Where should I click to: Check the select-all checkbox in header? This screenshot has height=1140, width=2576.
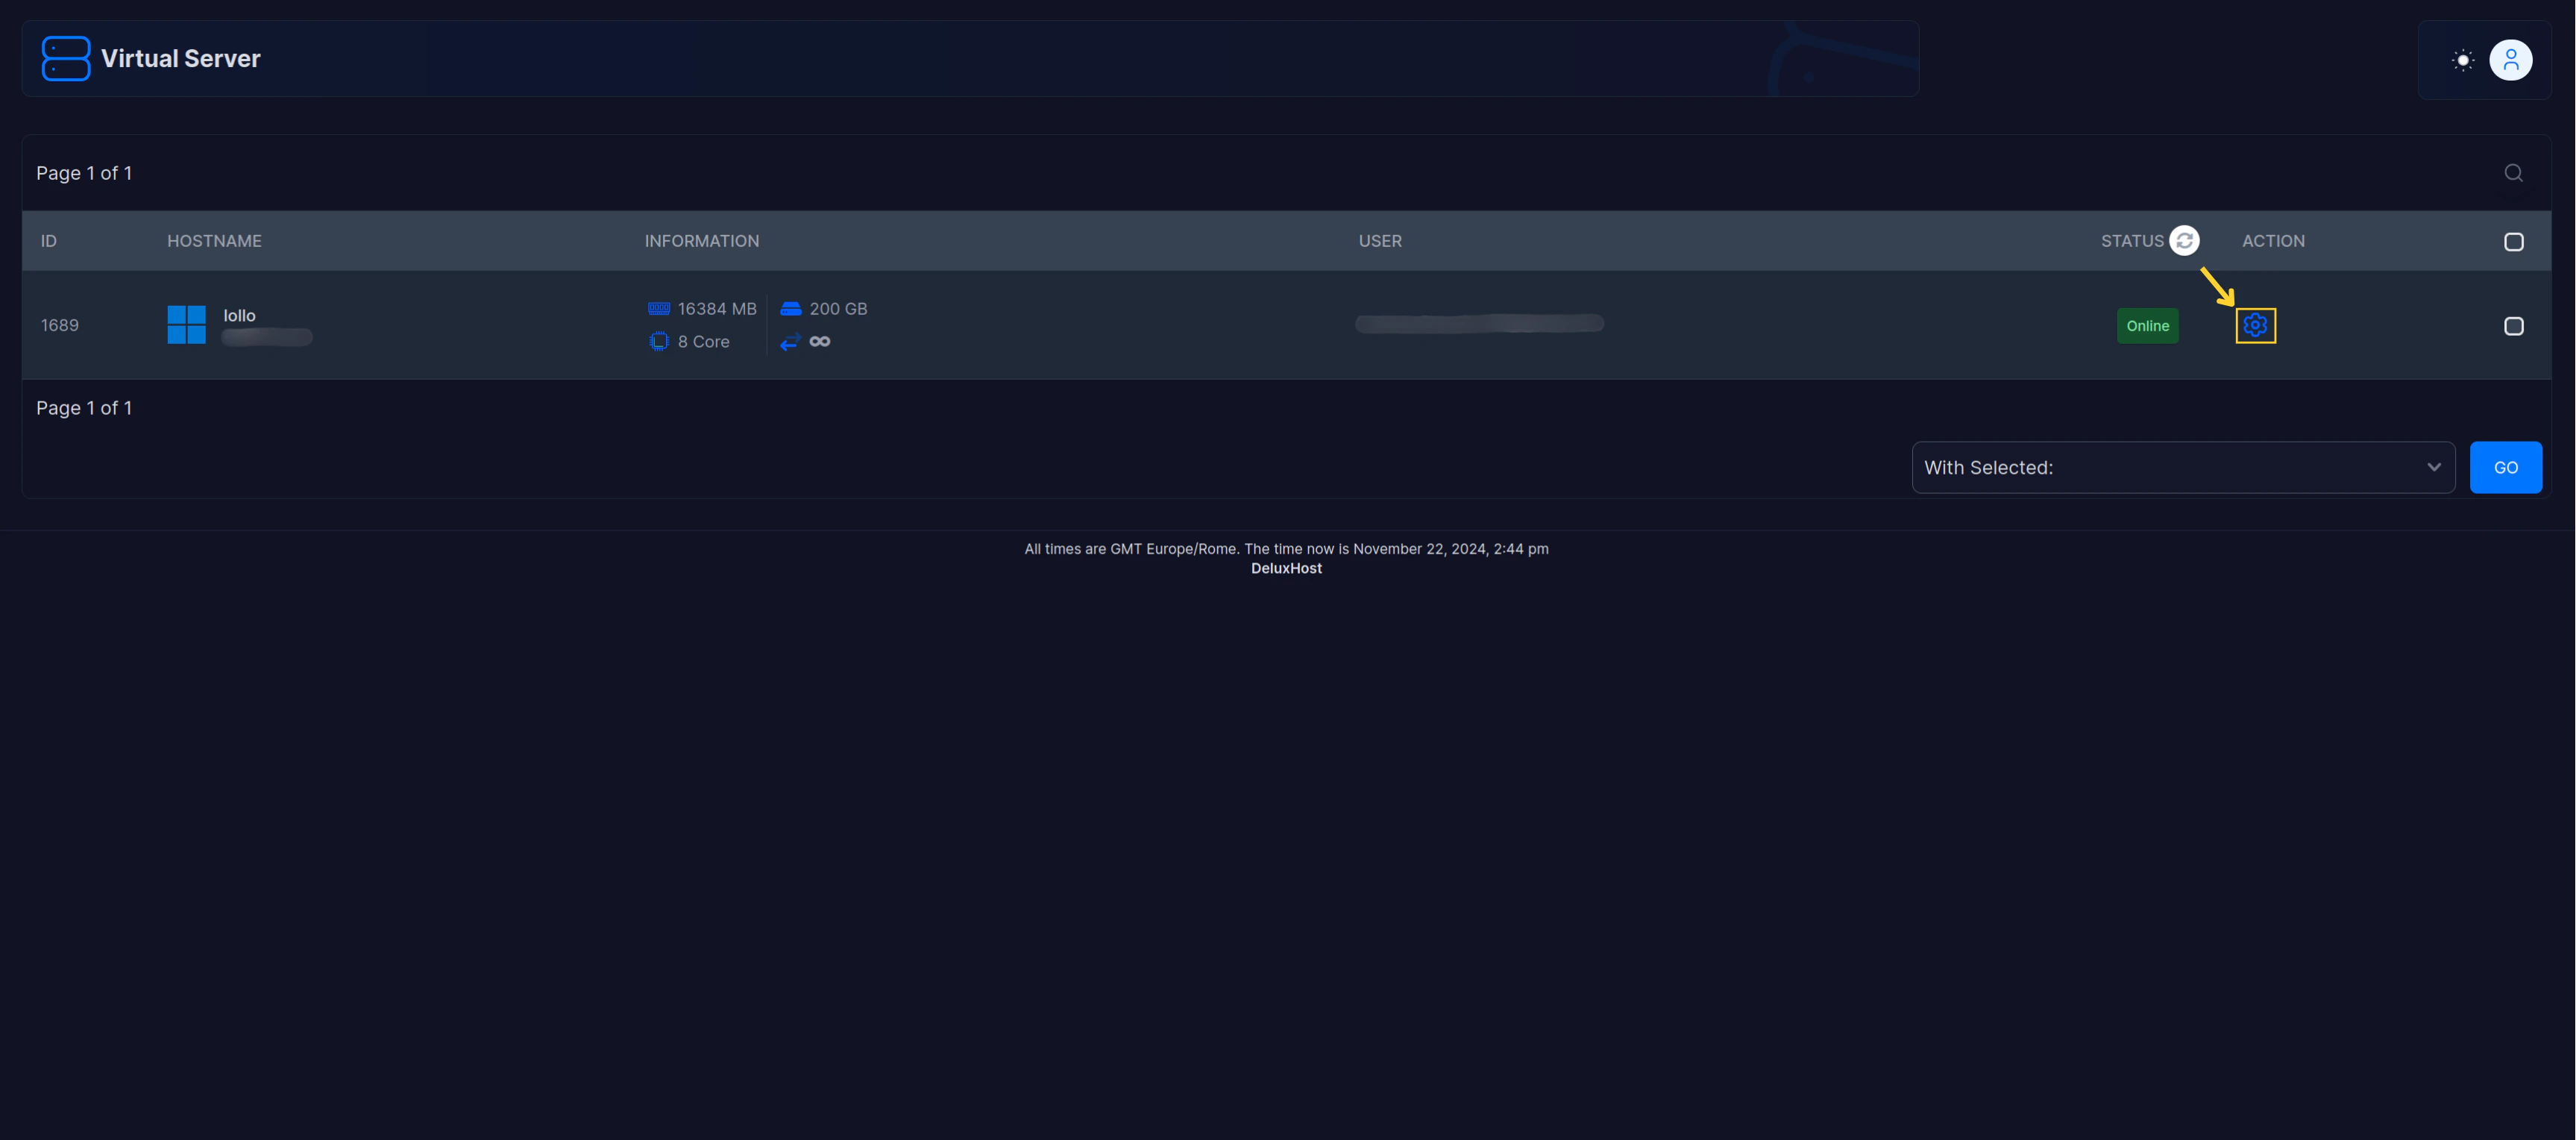pyautogui.click(x=2513, y=242)
